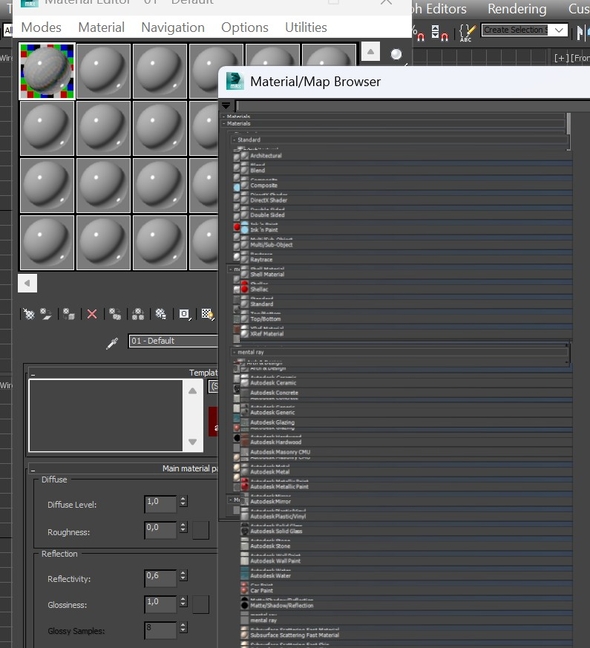
Task: Collapse the mental ray materials group
Action: pyautogui.click(x=400, y=352)
